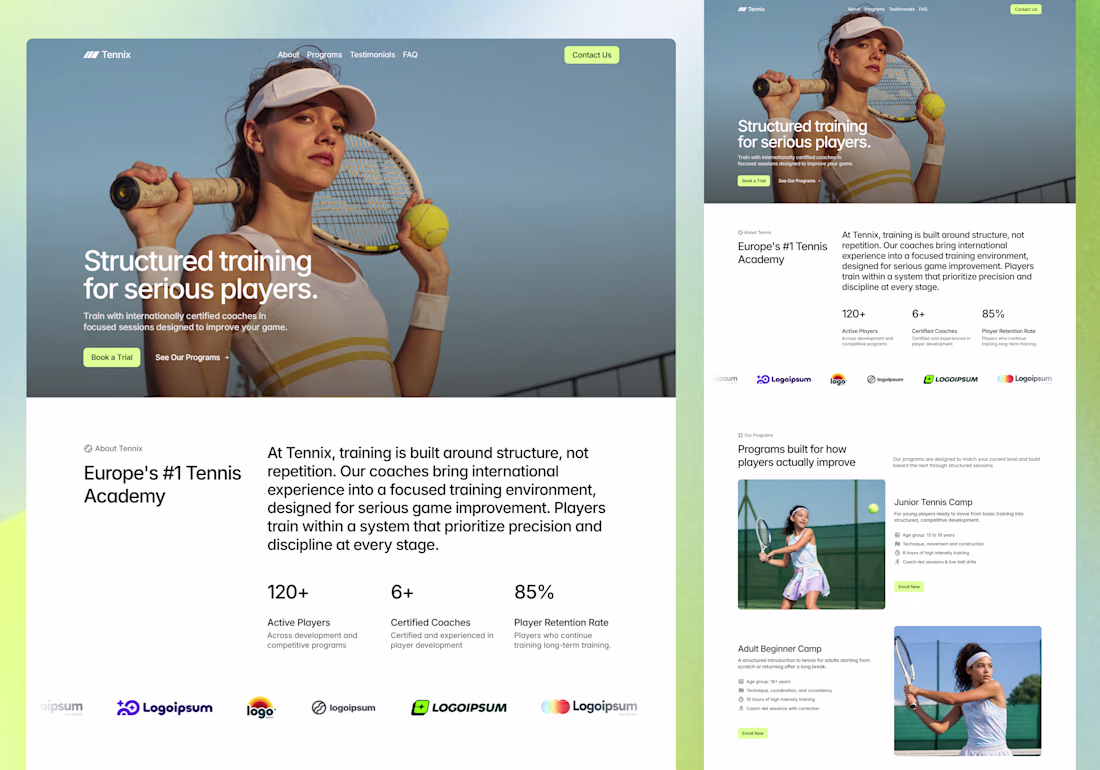Click the age group icon under Junior Tennis Camp

tap(897, 535)
